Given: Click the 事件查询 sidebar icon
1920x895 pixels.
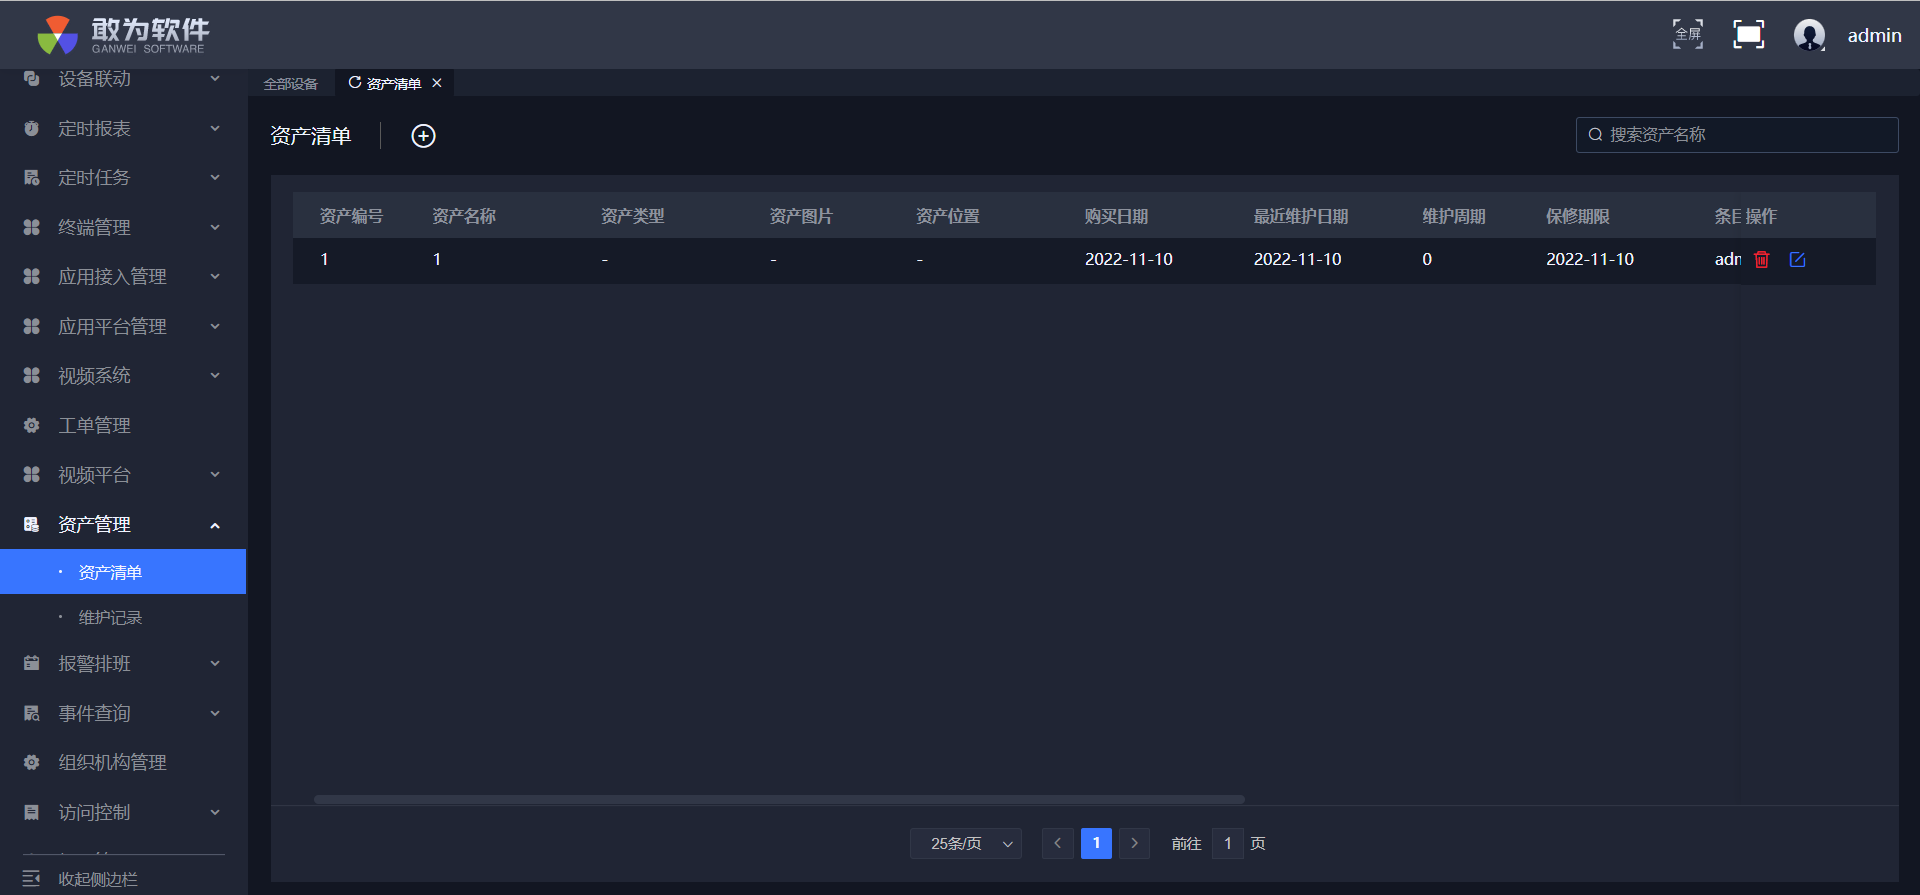Looking at the screenshot, I should coord(31,713).
